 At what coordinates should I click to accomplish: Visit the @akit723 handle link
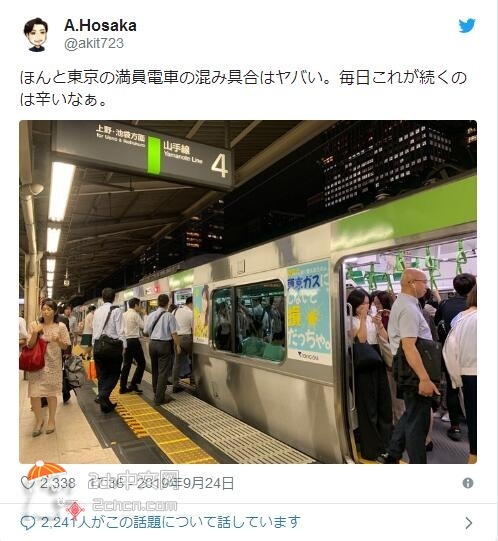pos(94,43)
